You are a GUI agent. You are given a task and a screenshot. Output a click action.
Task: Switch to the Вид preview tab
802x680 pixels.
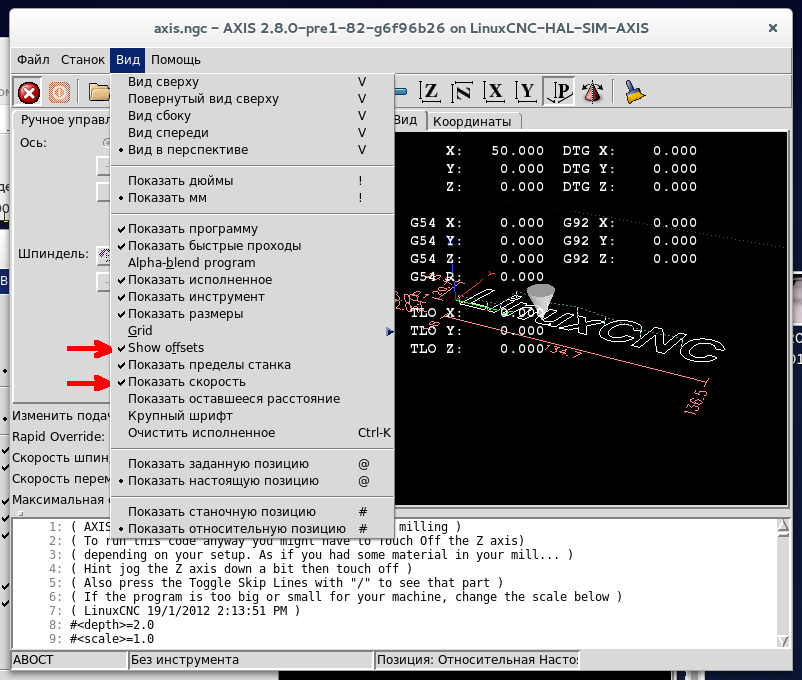click(x=409, y=120)
